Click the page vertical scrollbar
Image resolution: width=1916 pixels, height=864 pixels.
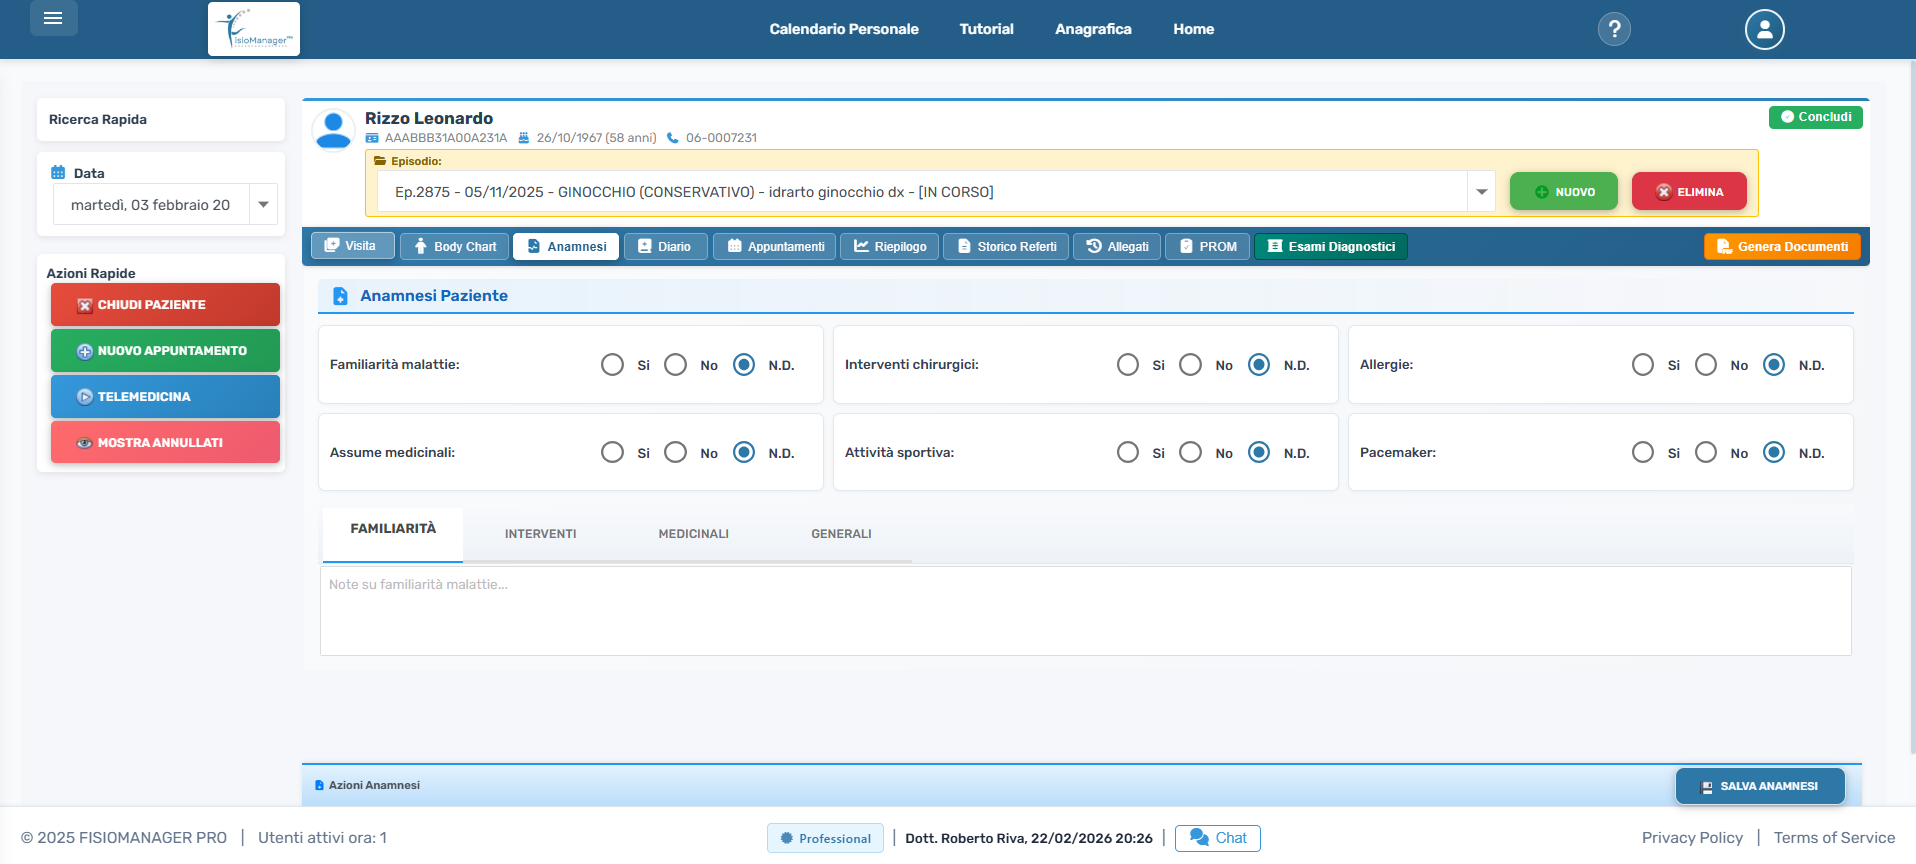(x=1911, y=400)
